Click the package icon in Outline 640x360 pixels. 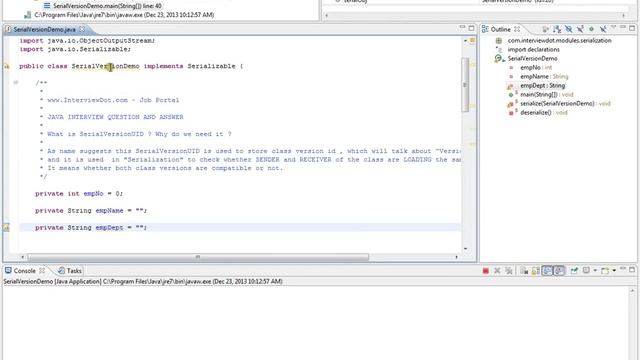click(x=499, y=40)
